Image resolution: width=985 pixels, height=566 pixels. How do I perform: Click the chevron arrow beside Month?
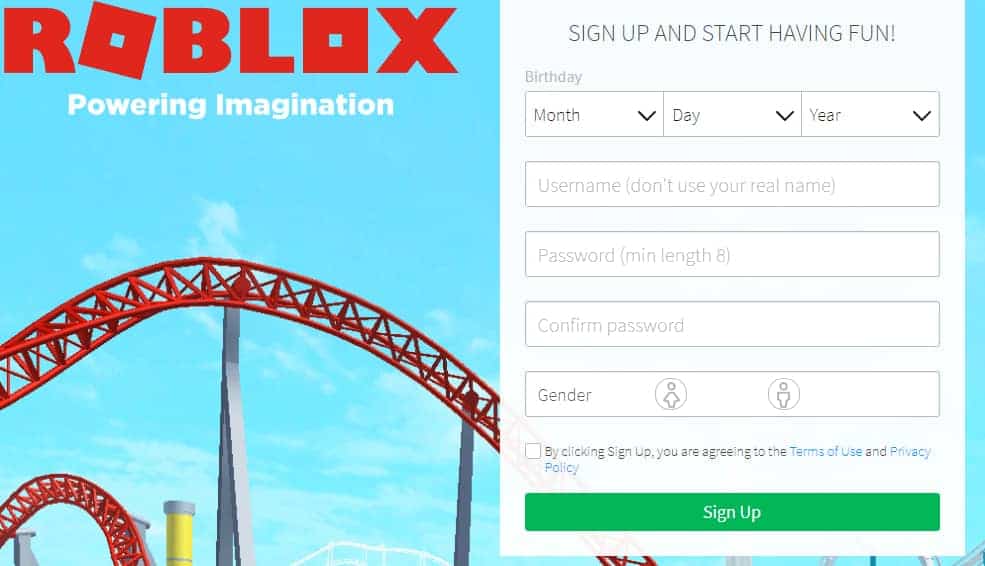(x=646, y=116)
